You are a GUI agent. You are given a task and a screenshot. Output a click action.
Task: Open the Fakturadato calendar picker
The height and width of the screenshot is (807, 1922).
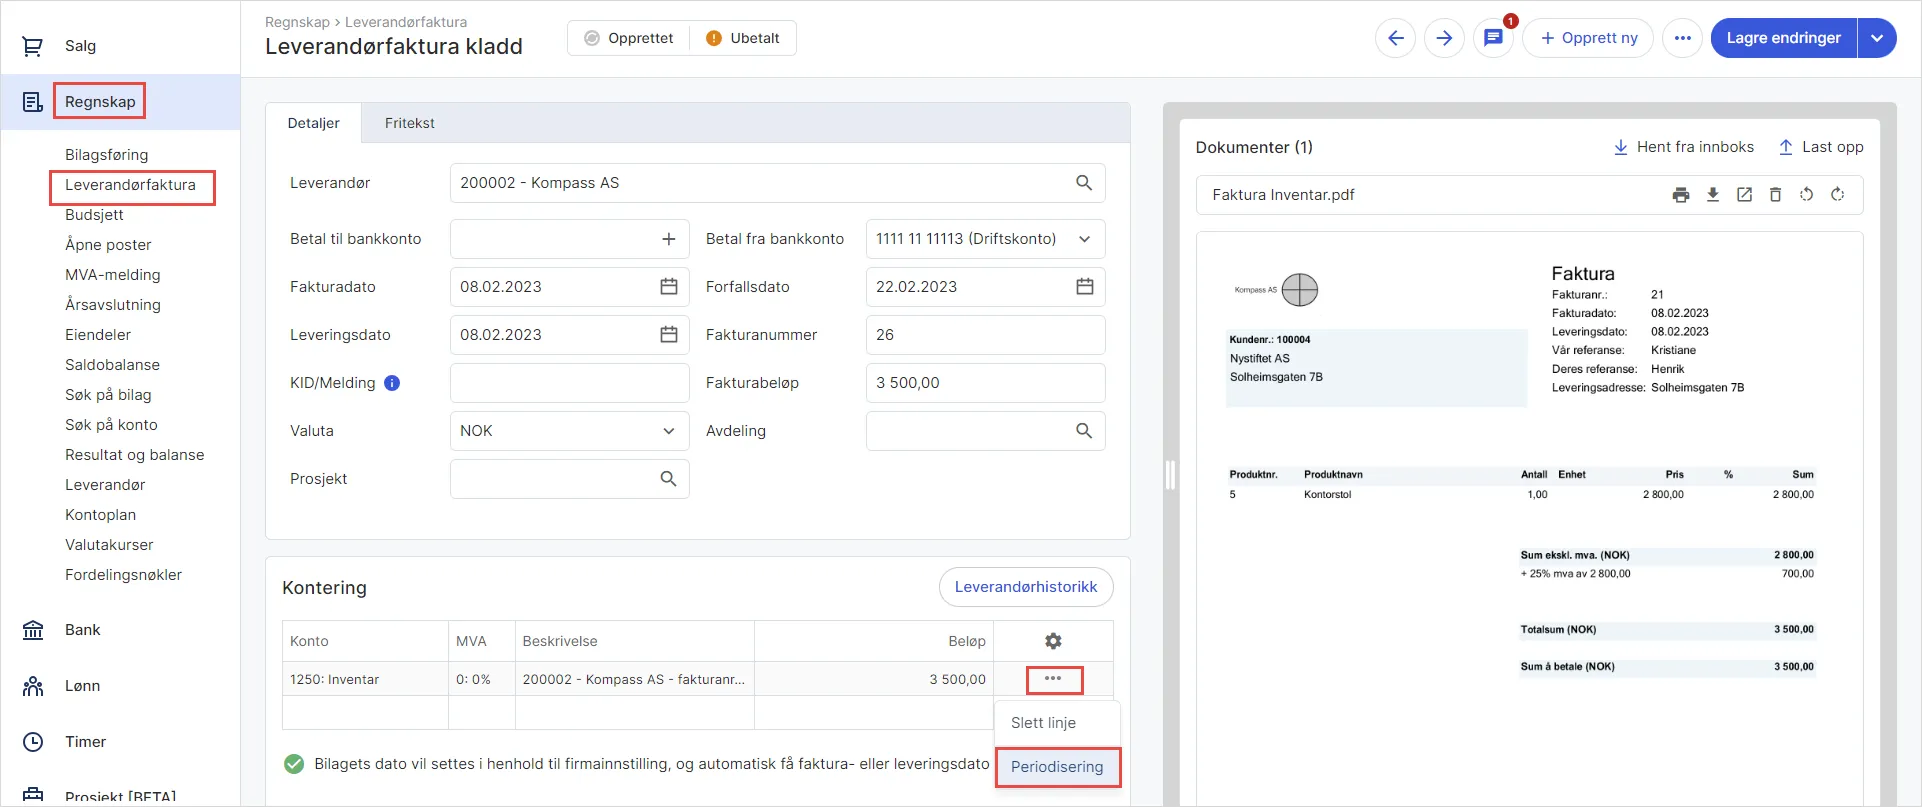click(669, 287)
